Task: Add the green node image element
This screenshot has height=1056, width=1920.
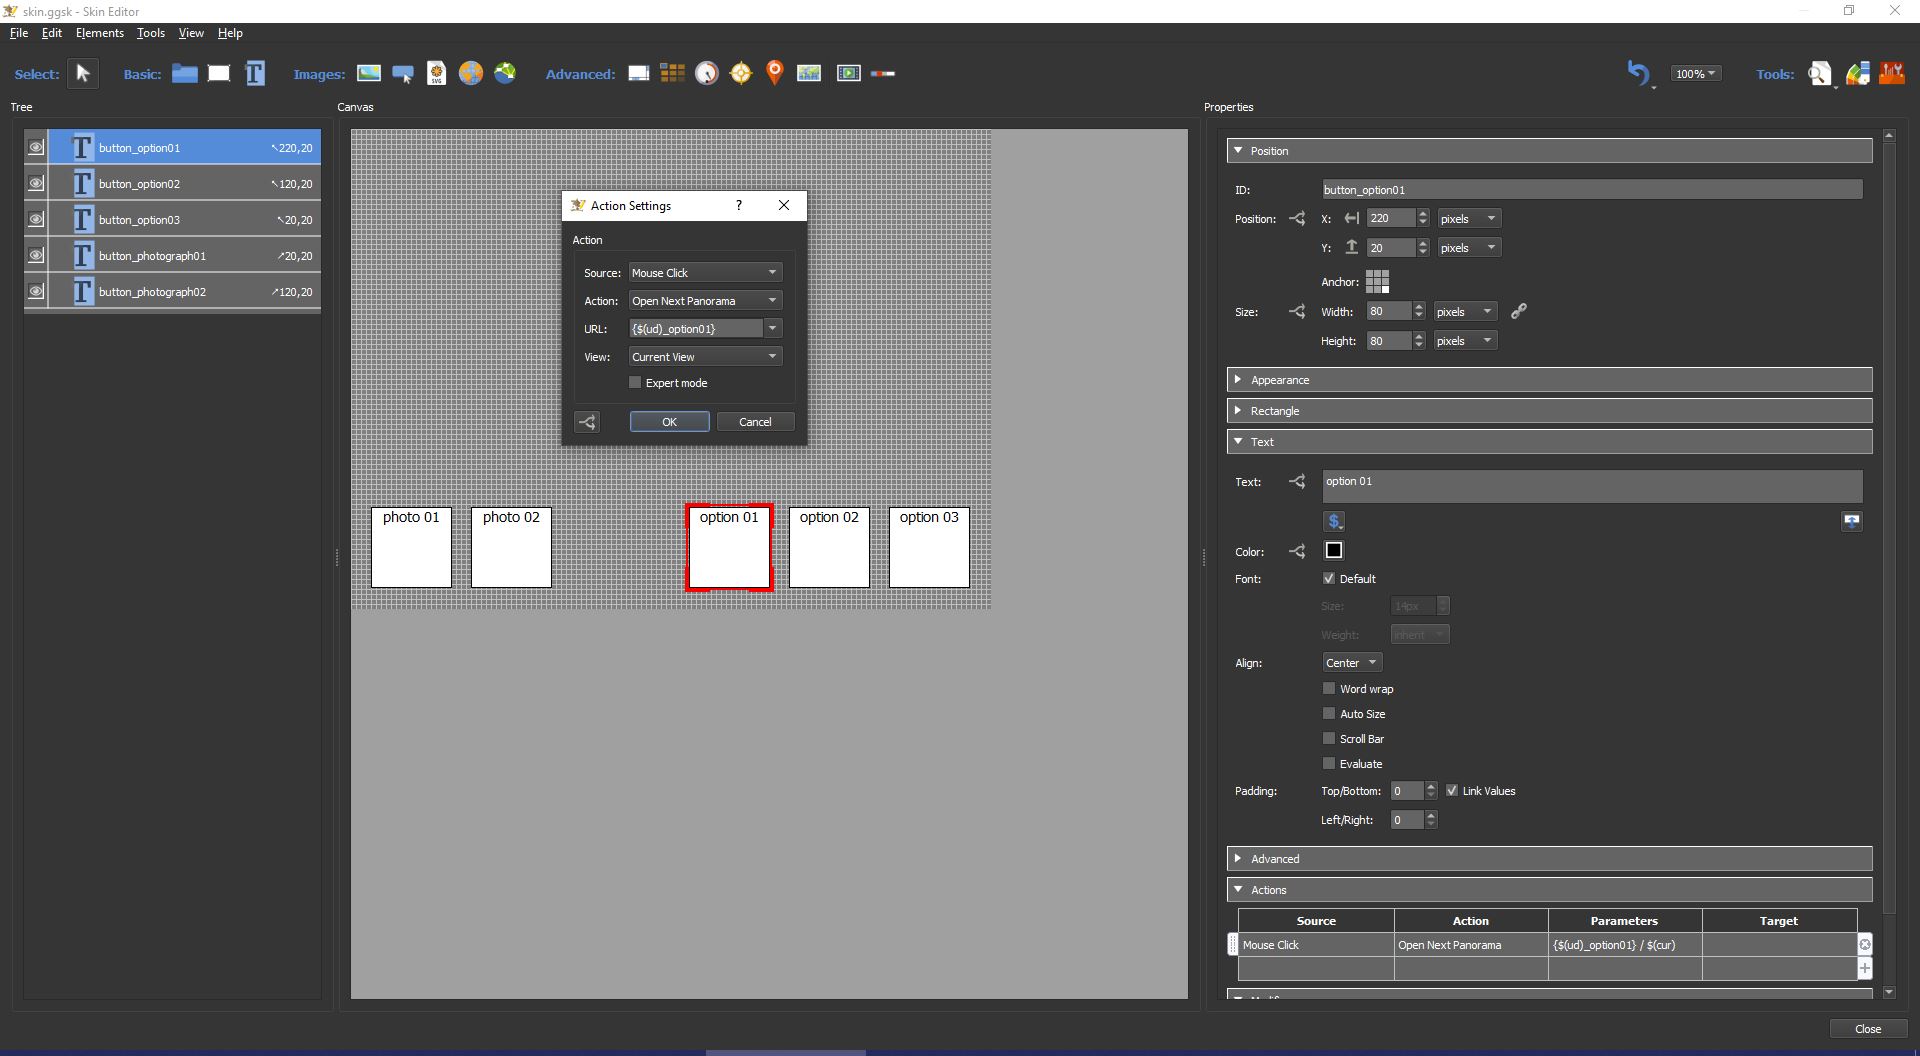Action: (x=505, y=73)
